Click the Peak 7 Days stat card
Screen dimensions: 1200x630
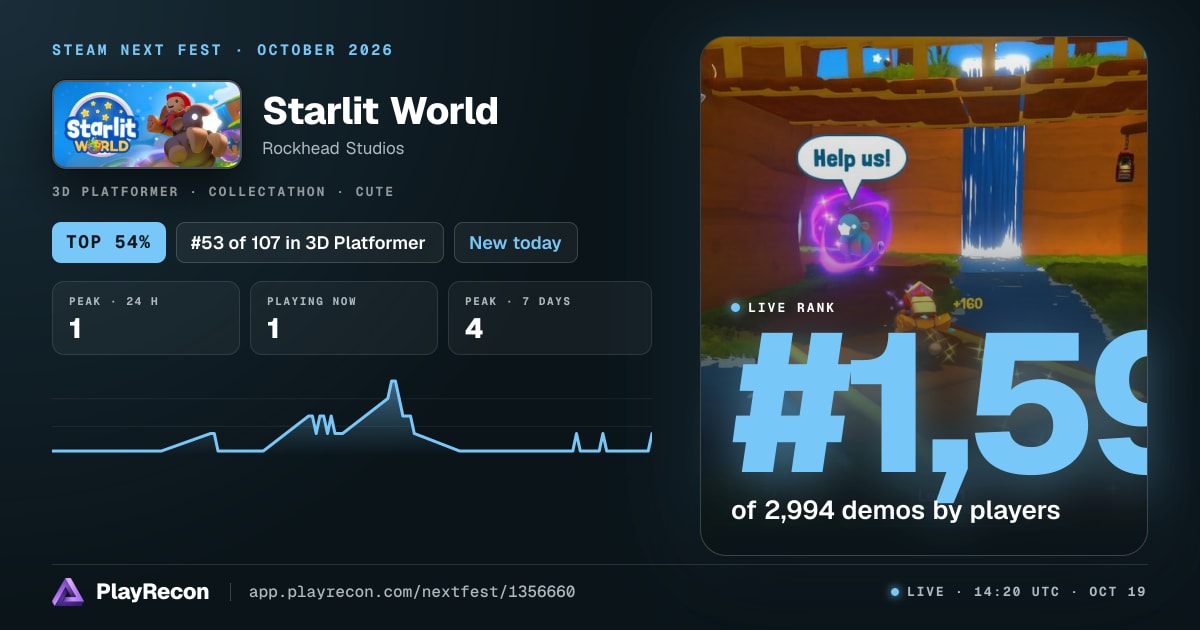(x=550, y=318)
